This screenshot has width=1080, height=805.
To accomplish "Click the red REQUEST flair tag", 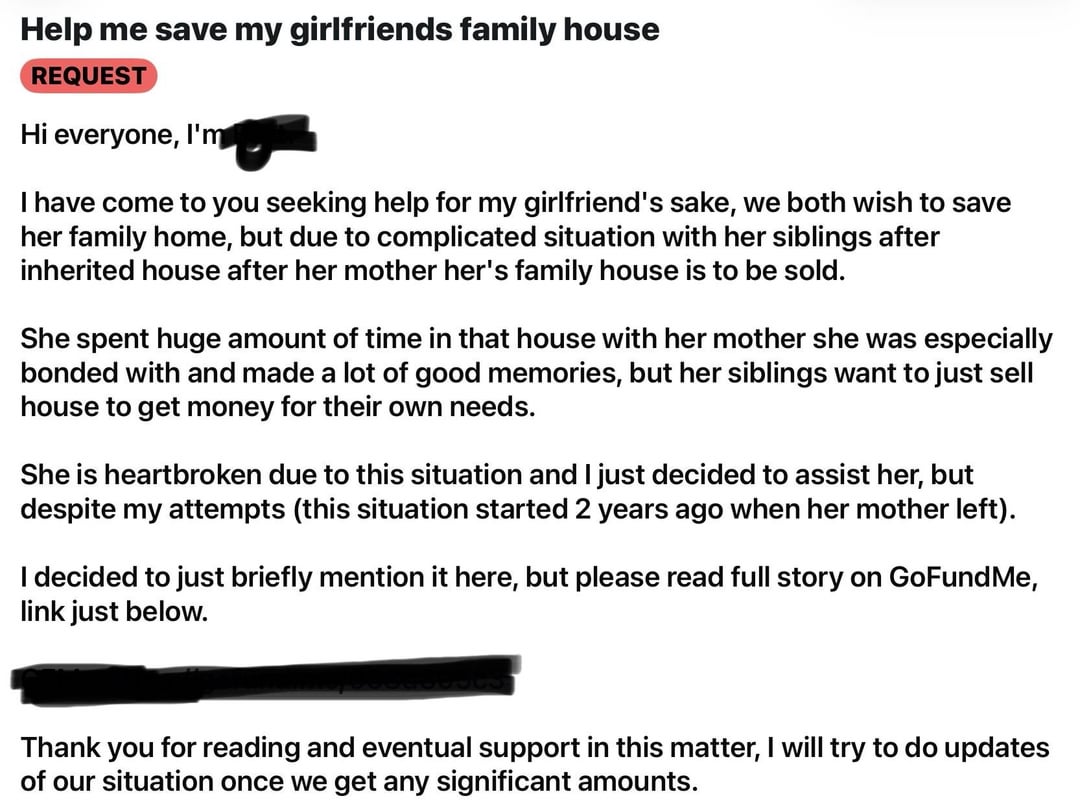I will pyautogui.click(x=89, y=76).
